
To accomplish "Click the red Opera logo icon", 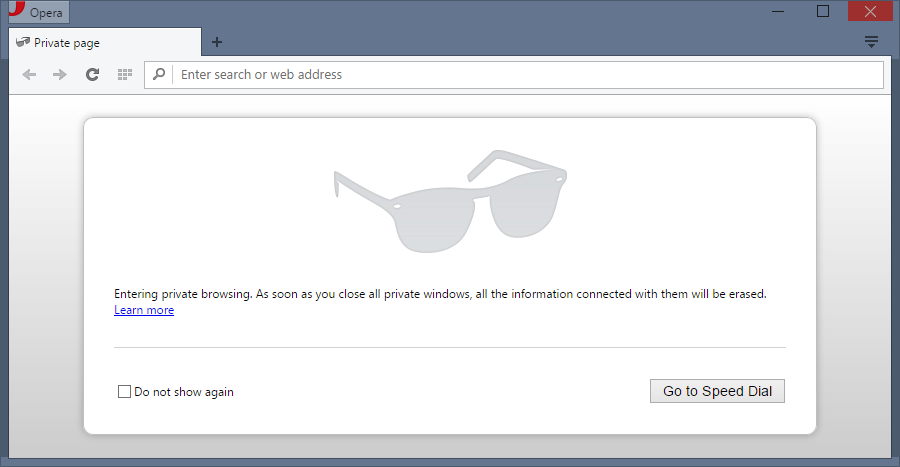I will pyautogui.click(x=15, y=8).
